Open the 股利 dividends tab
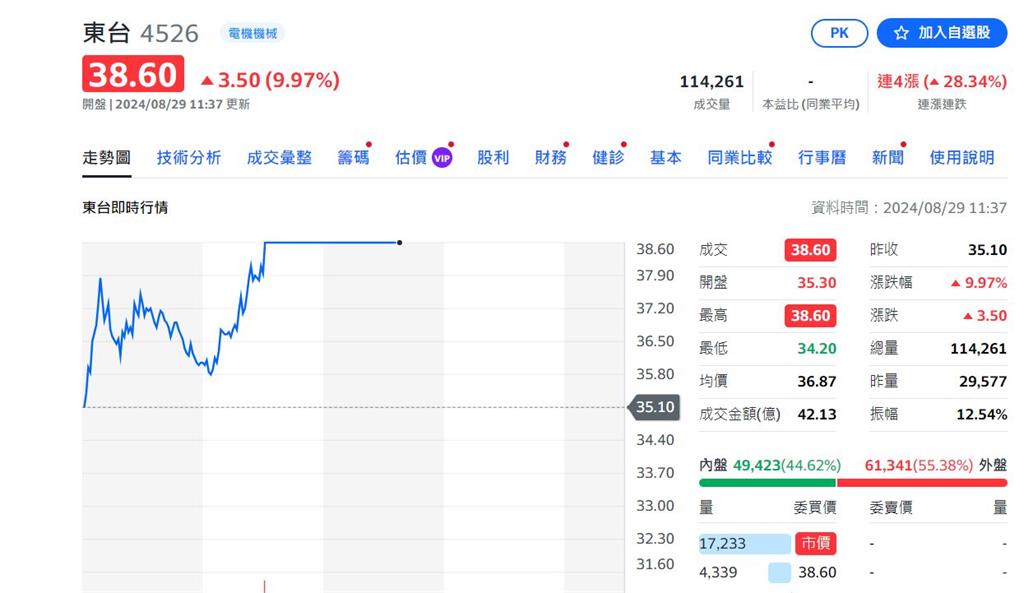The width and height of the screenshot is (1024, 593). click(493, 157)
